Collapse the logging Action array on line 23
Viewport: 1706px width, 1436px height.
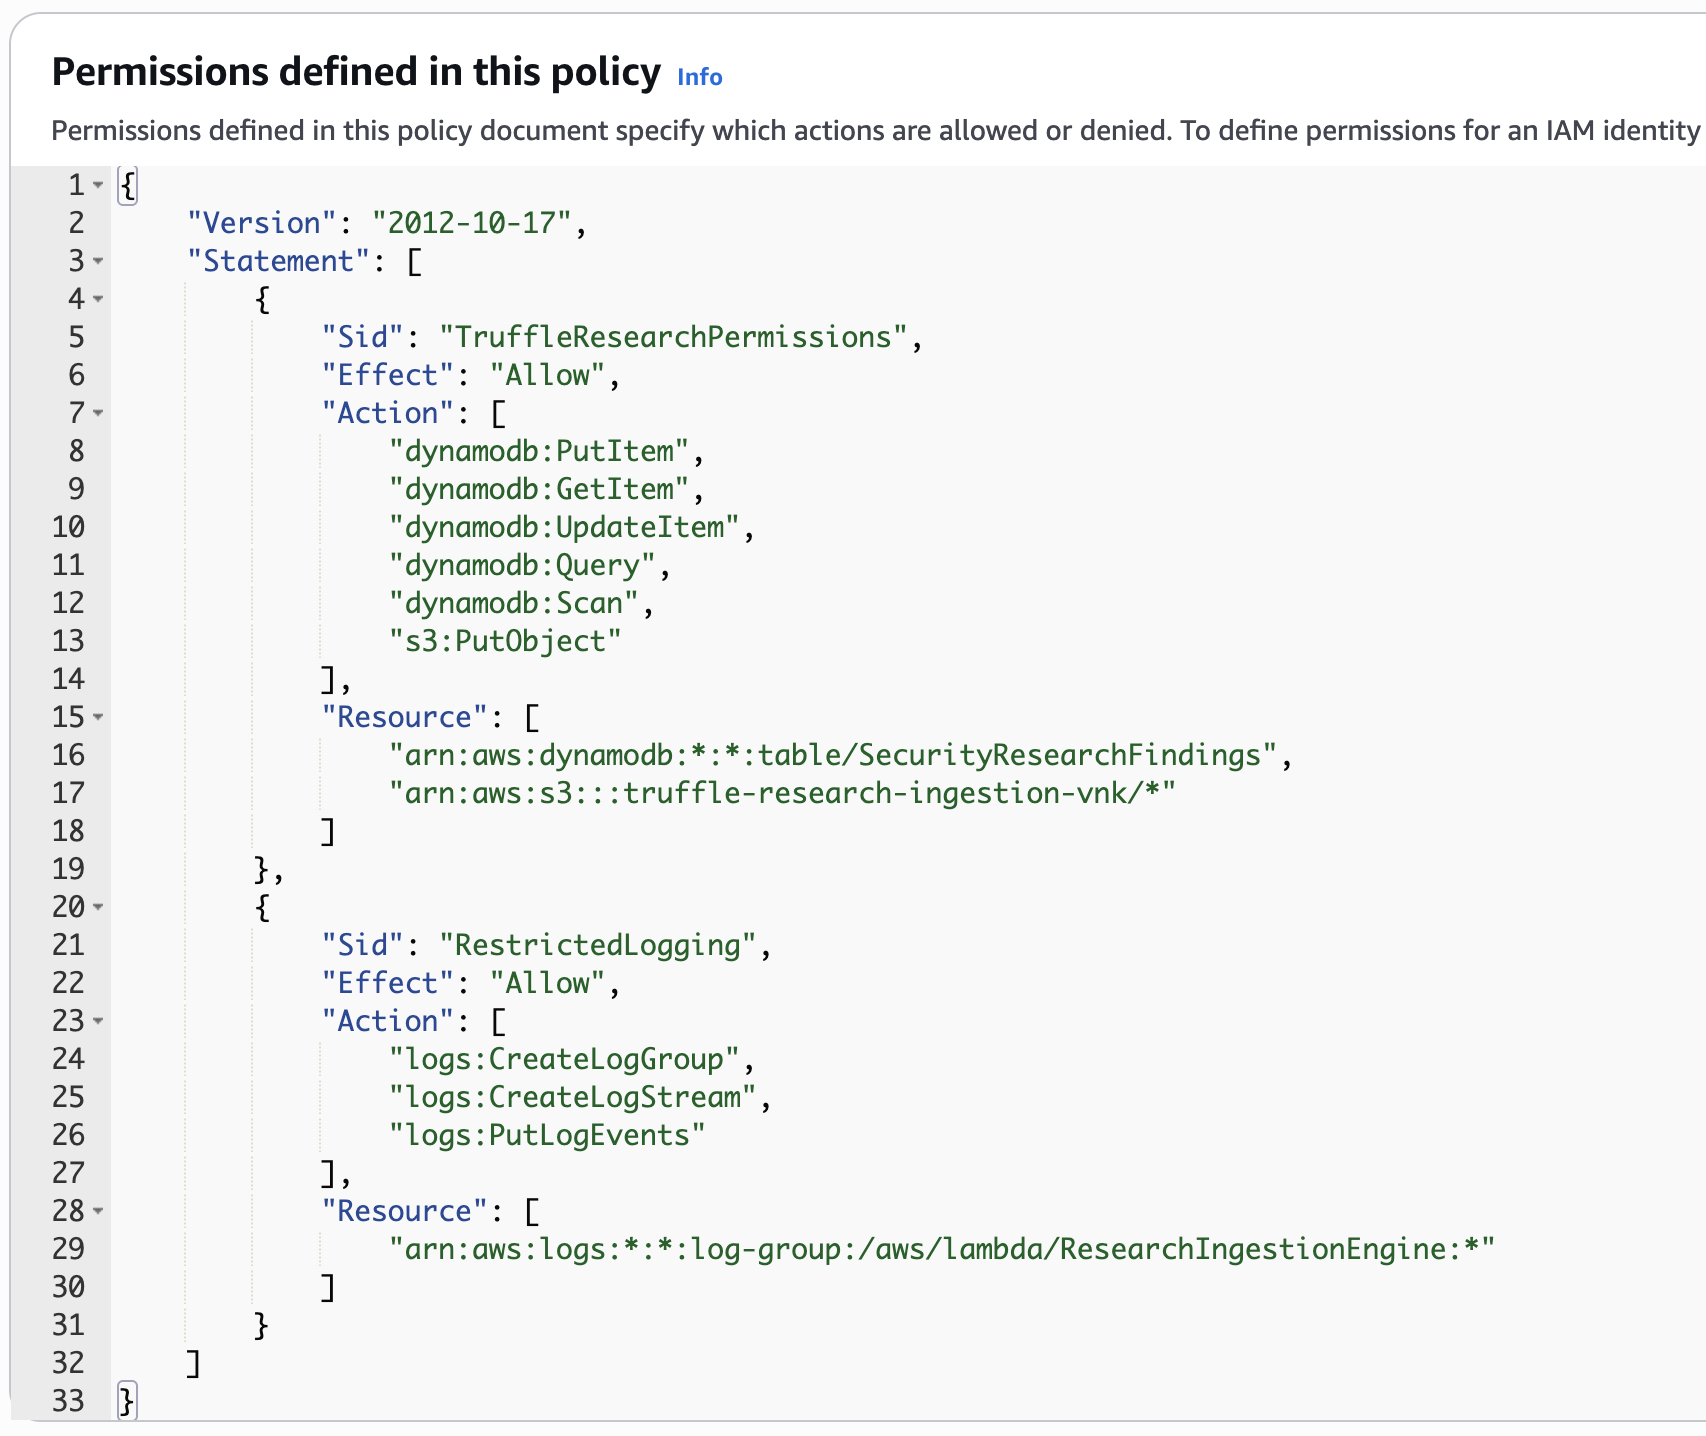[97, 1021]
